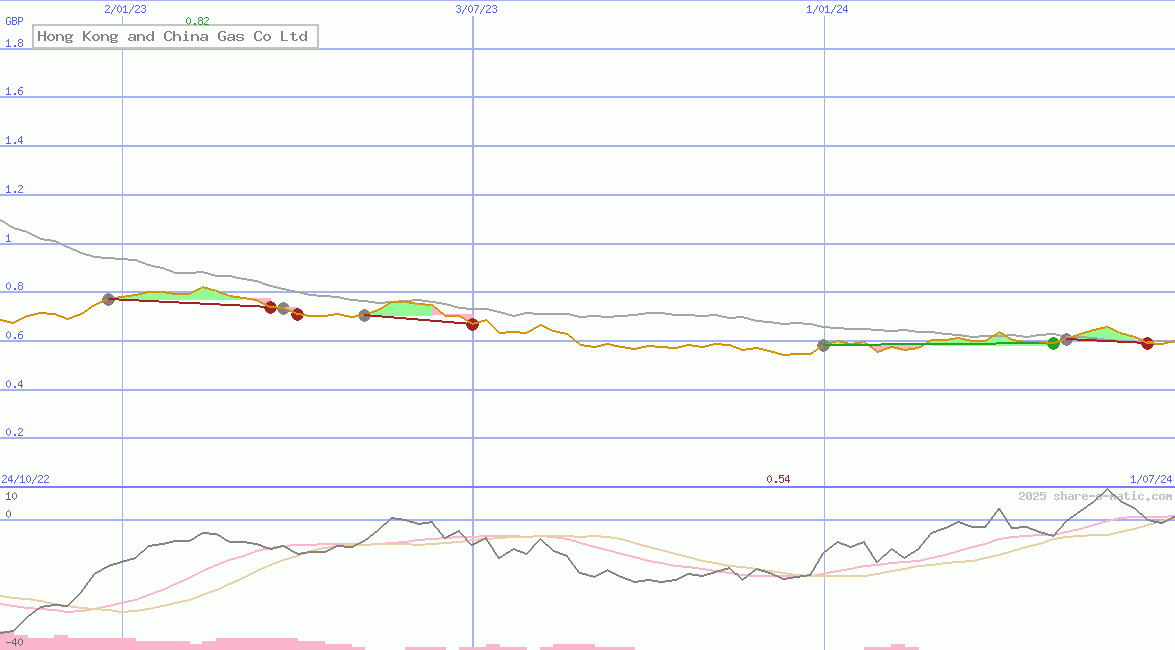Image resolution: width=1175 pixels, height=650 pixels.
Task: Click the gray marker right of green dot
Action: point(1067,340)
